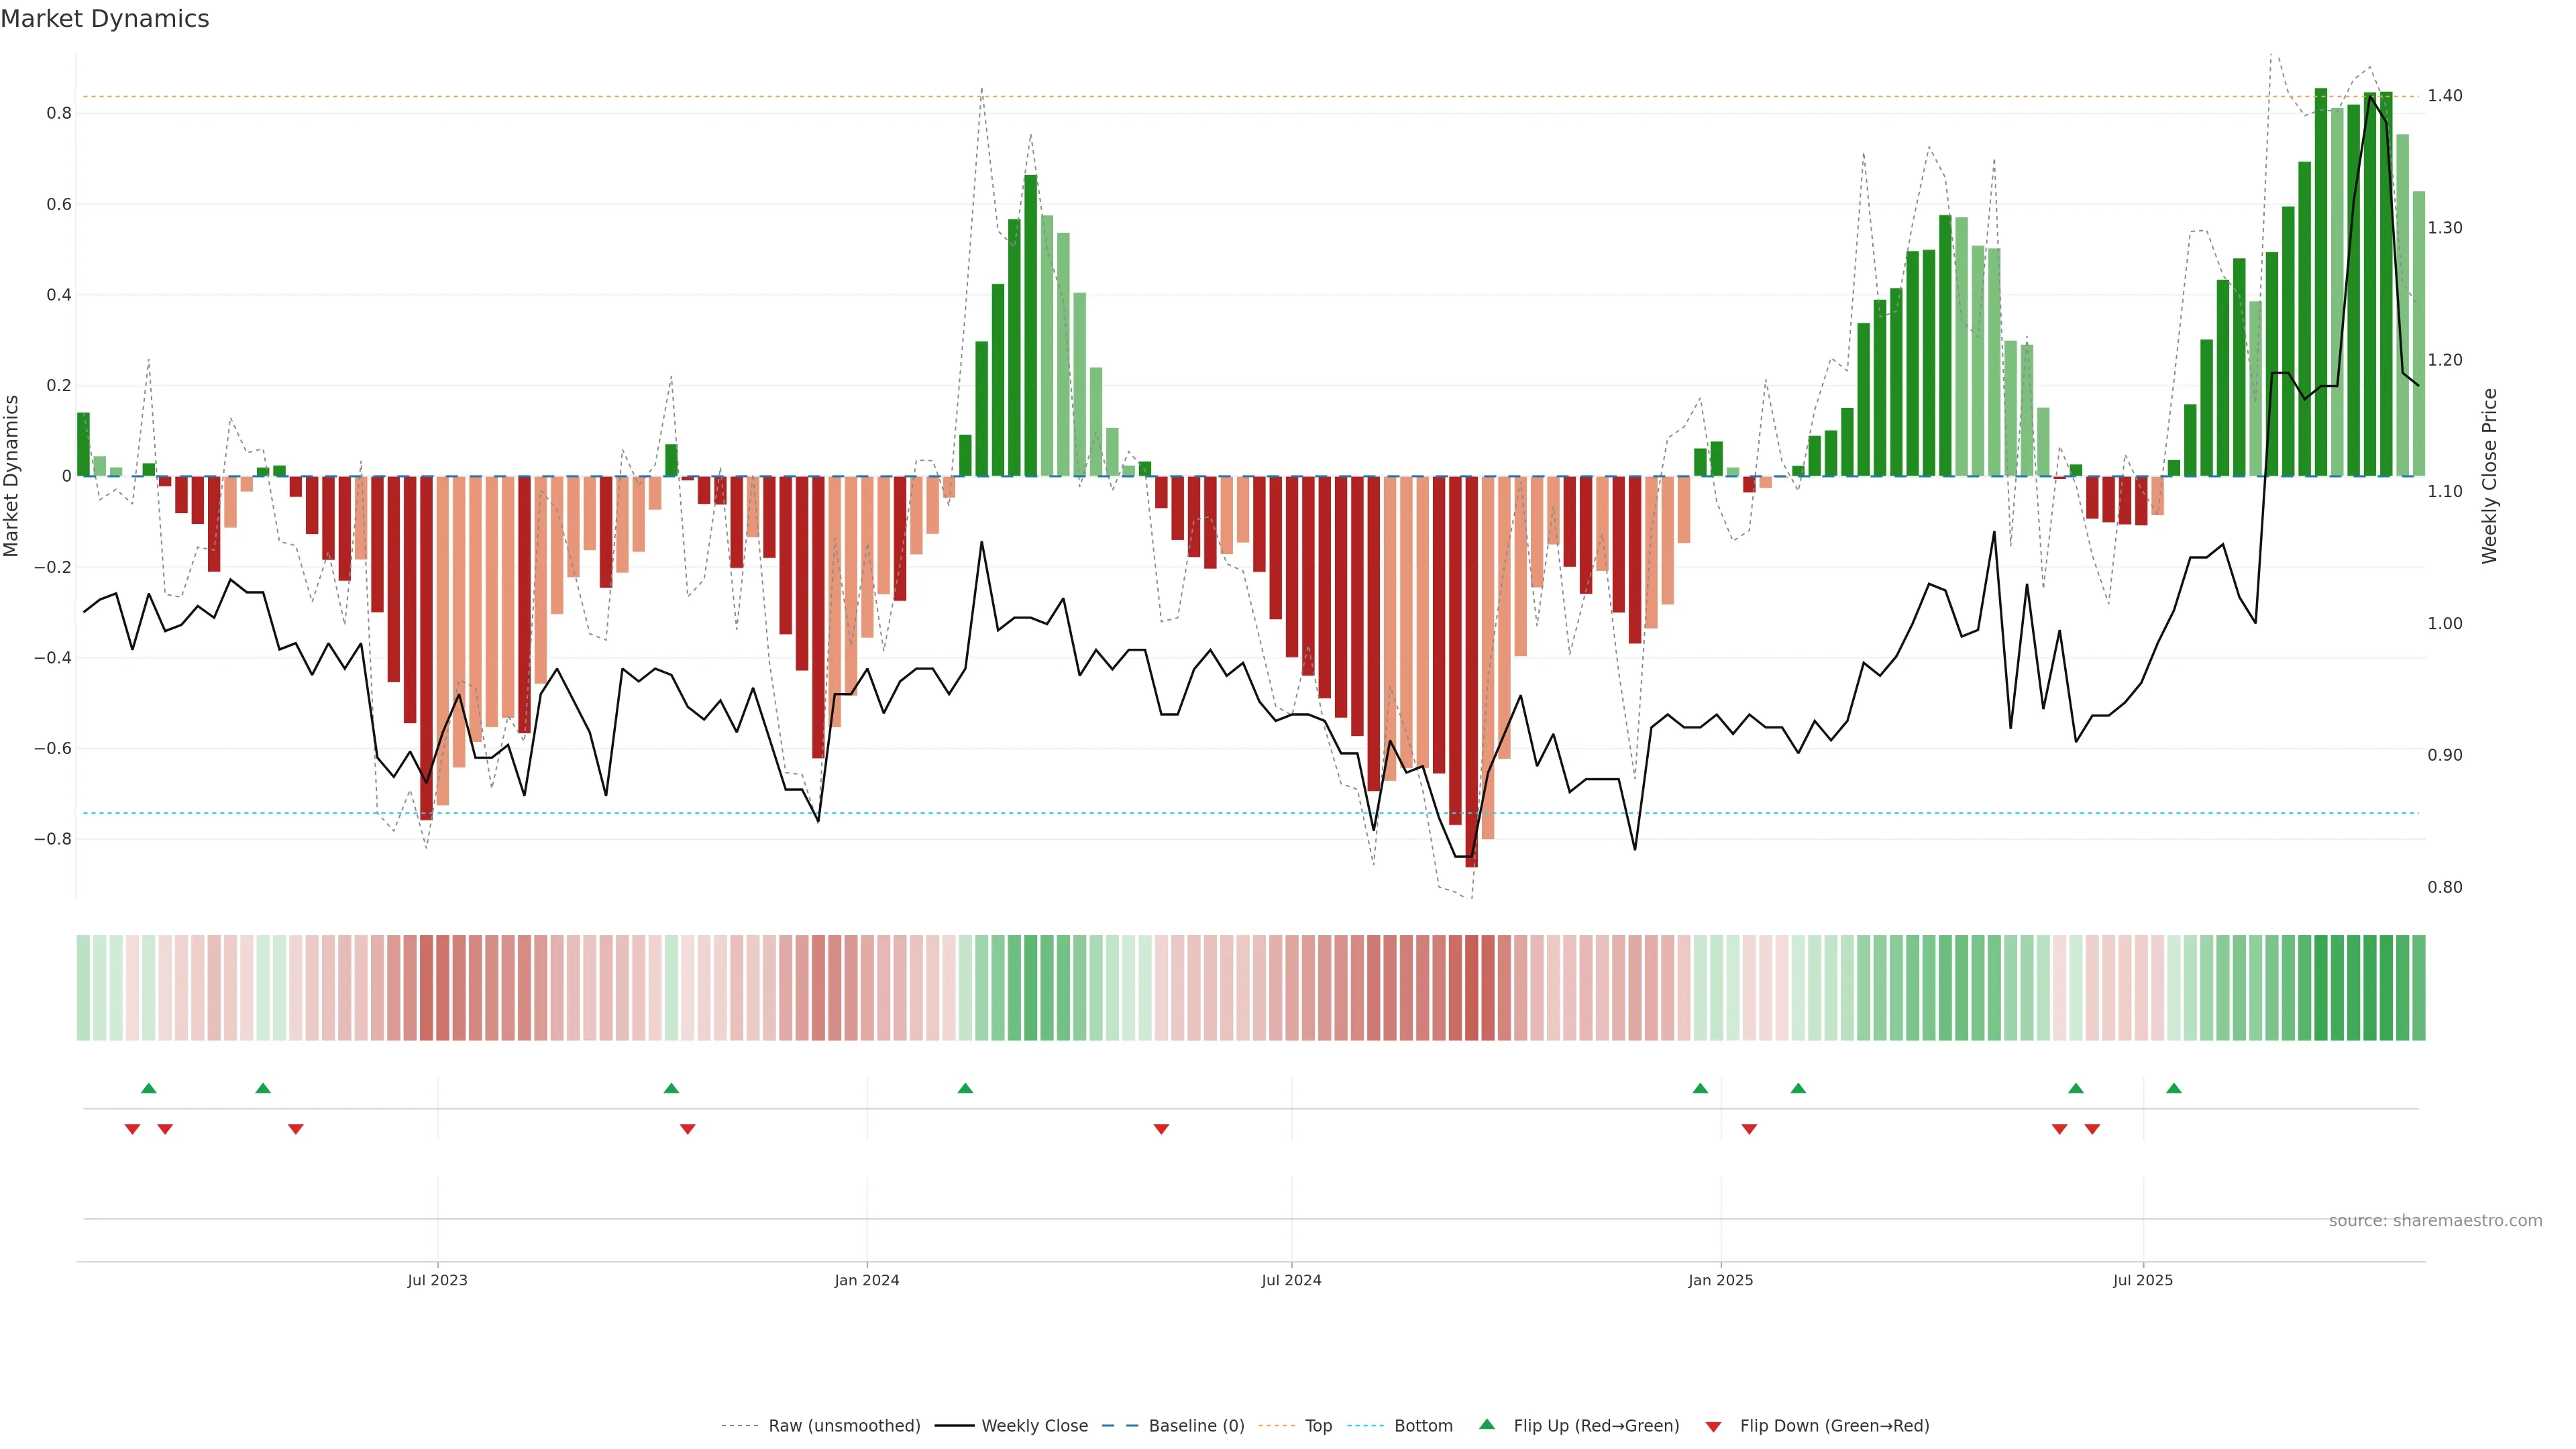The height and width of the screenshot is (1449, 2576).
Task: Click the green Flip Up legend triangle icon
Action: (1487, 1424)
